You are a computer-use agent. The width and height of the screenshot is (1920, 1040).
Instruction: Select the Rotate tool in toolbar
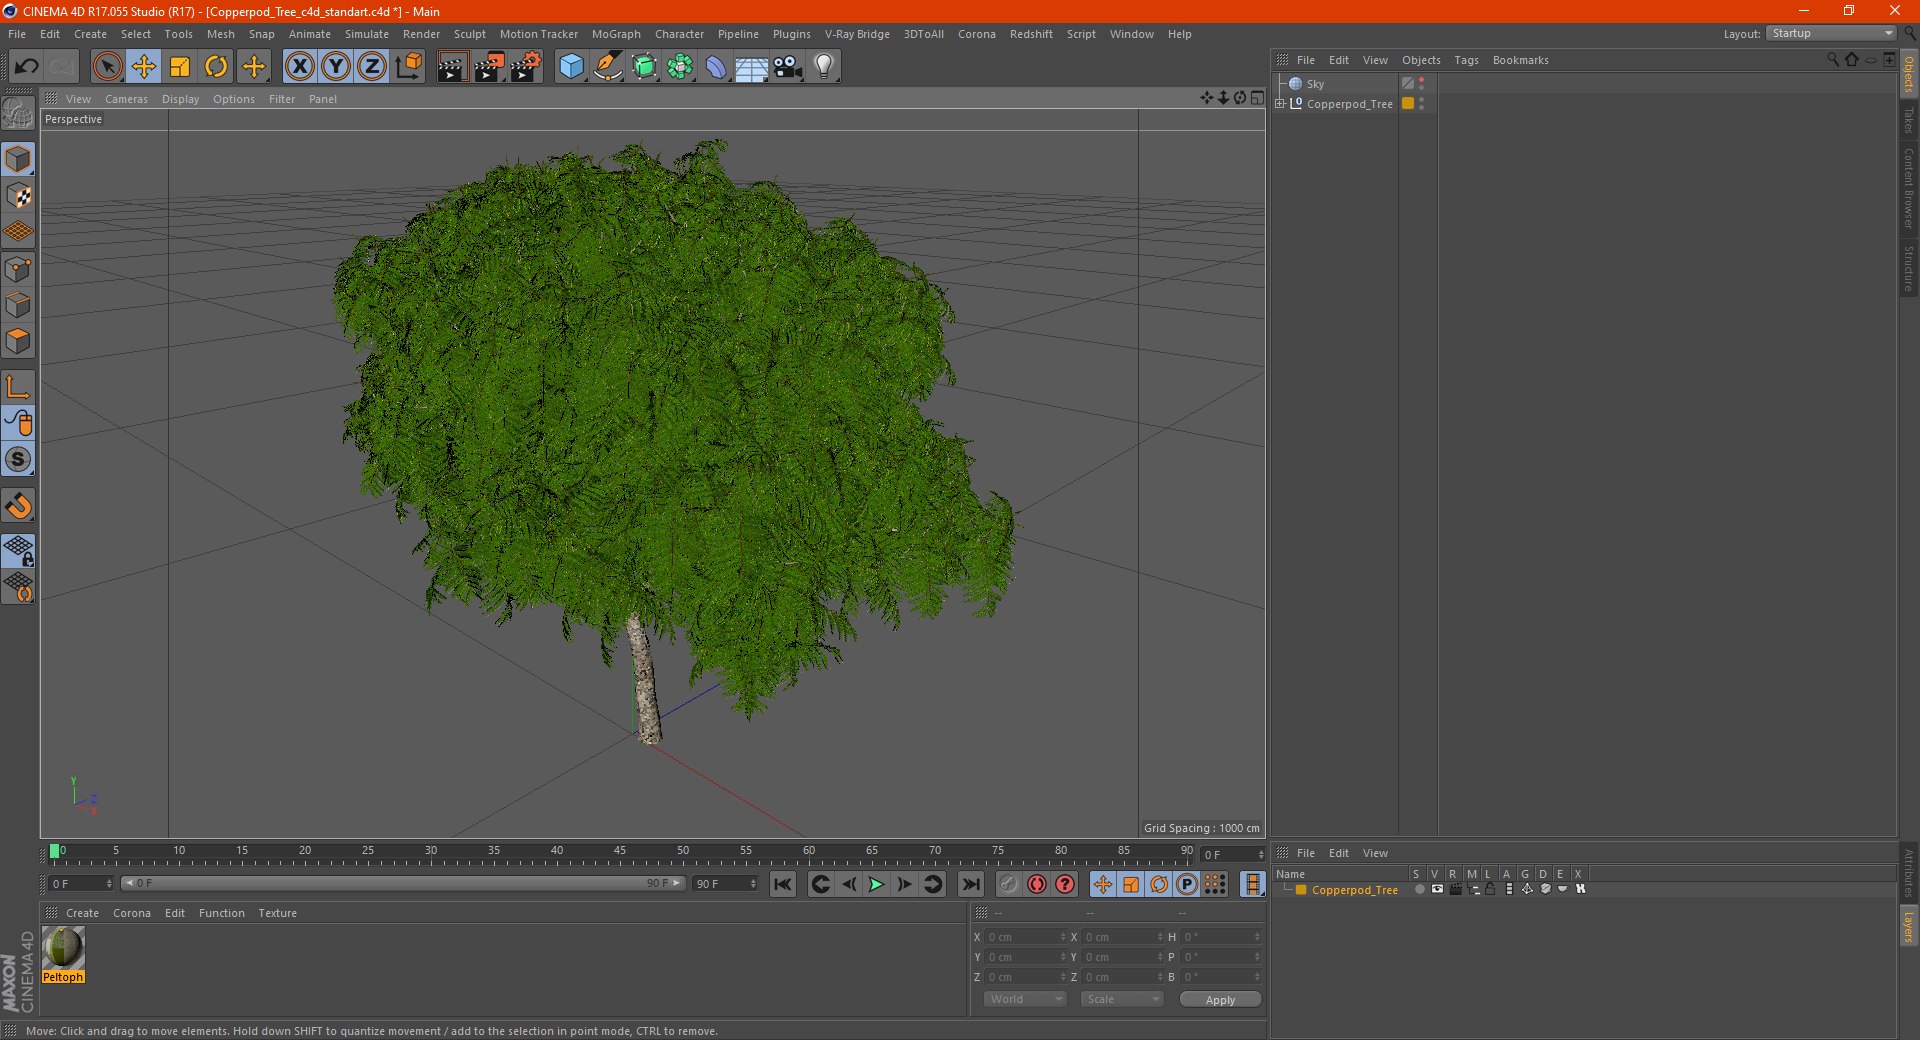pyautogui.click(x=216, y=67)
